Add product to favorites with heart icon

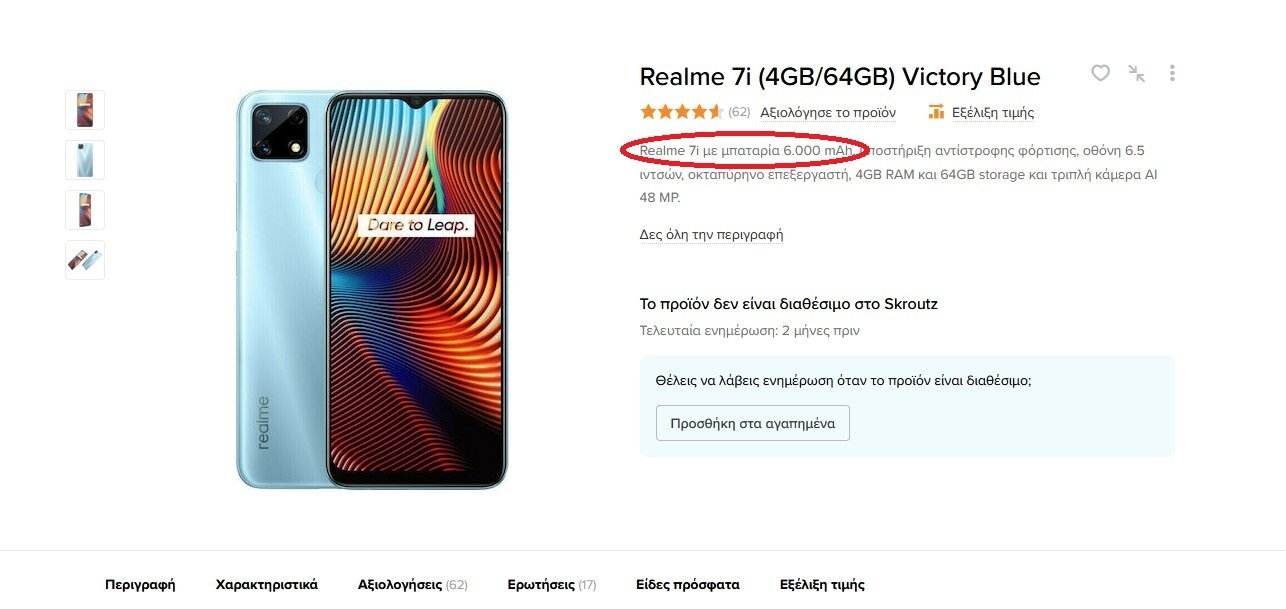pyautogui.click(x=1100, y=73)
